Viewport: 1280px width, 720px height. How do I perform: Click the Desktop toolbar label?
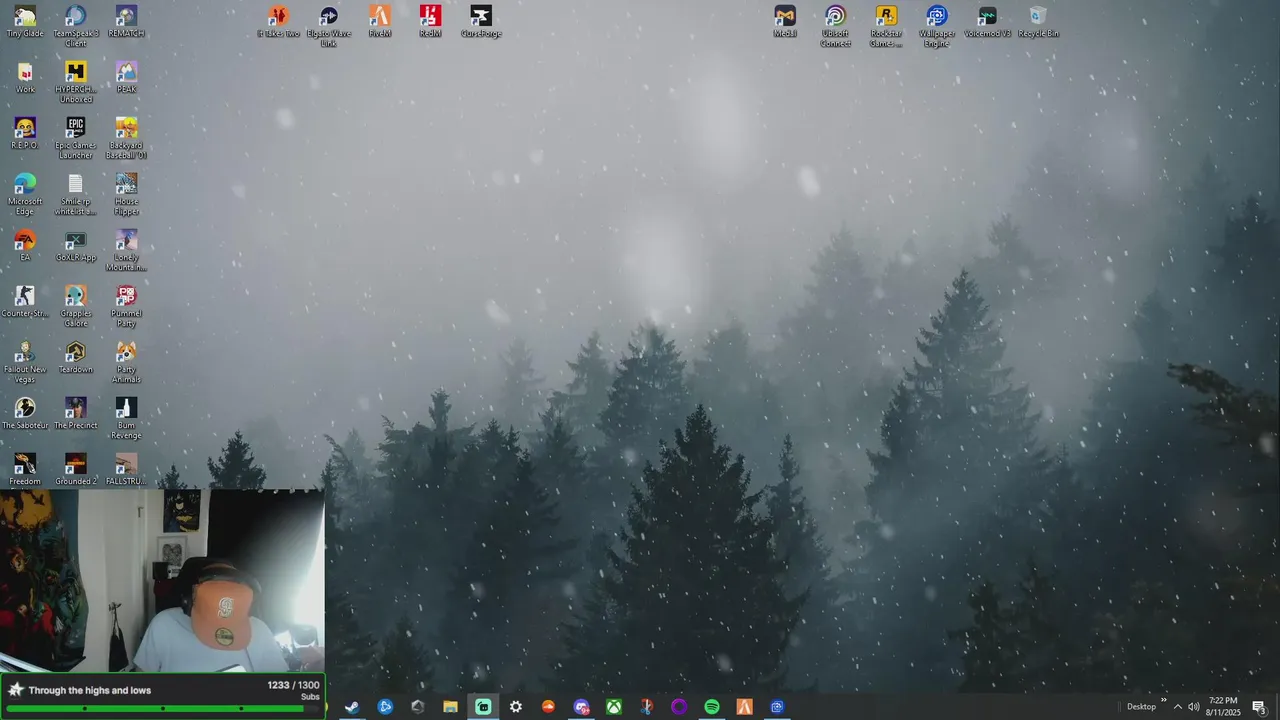(x=1141, y=707)
